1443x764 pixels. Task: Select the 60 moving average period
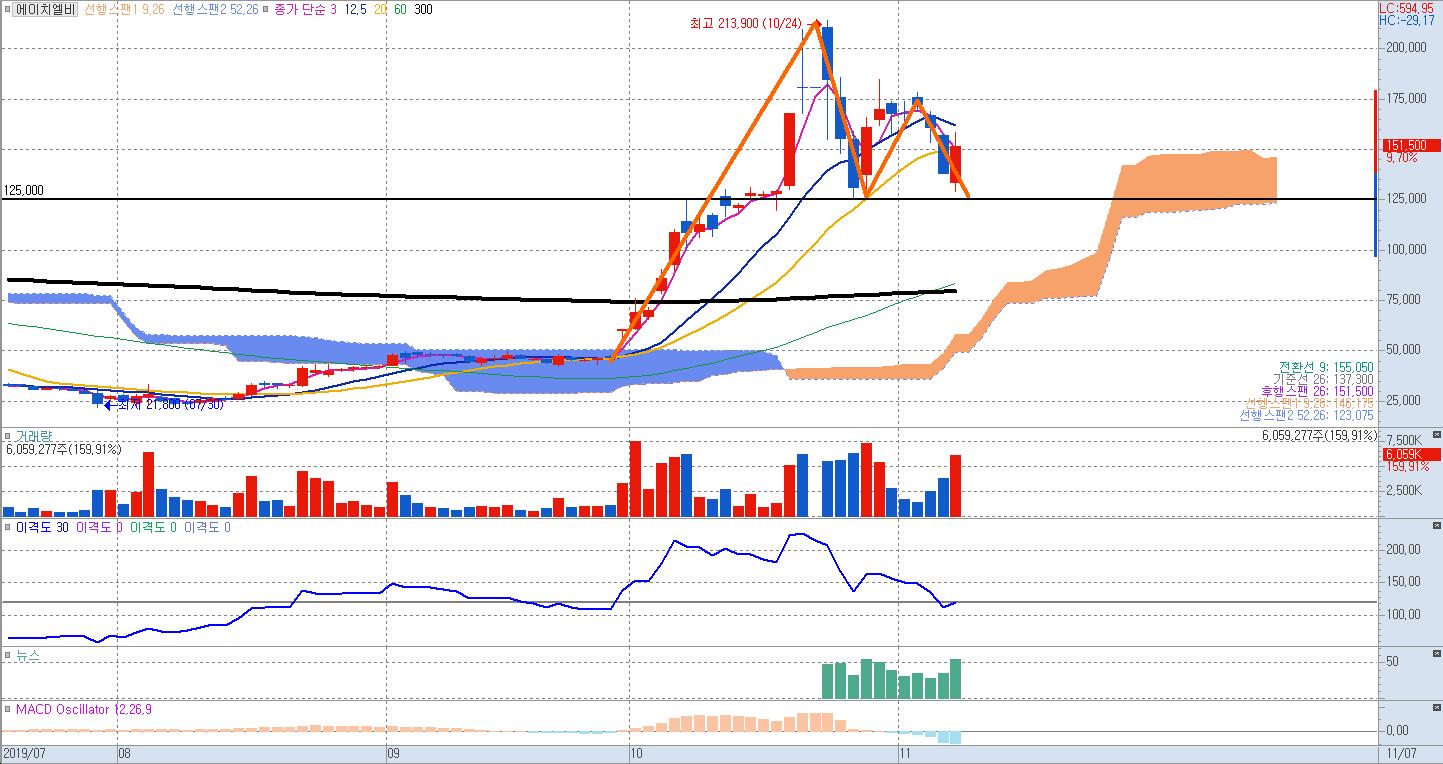(x=400, y=9)
